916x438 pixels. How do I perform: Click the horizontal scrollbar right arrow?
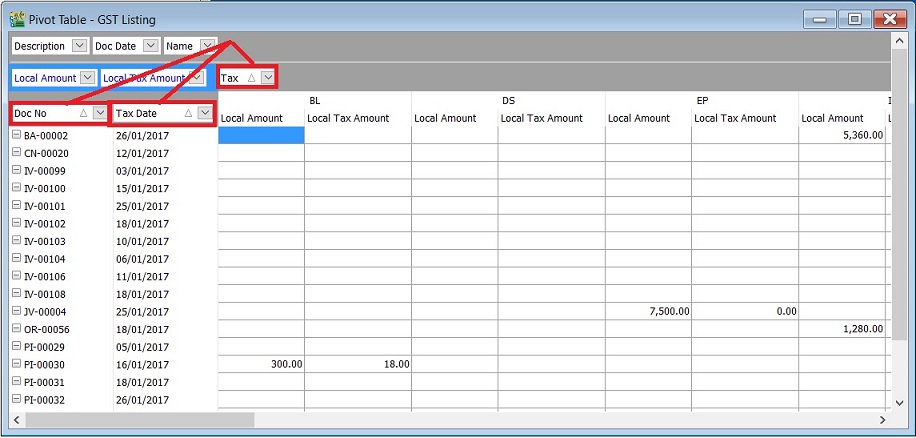click(882, 420)
